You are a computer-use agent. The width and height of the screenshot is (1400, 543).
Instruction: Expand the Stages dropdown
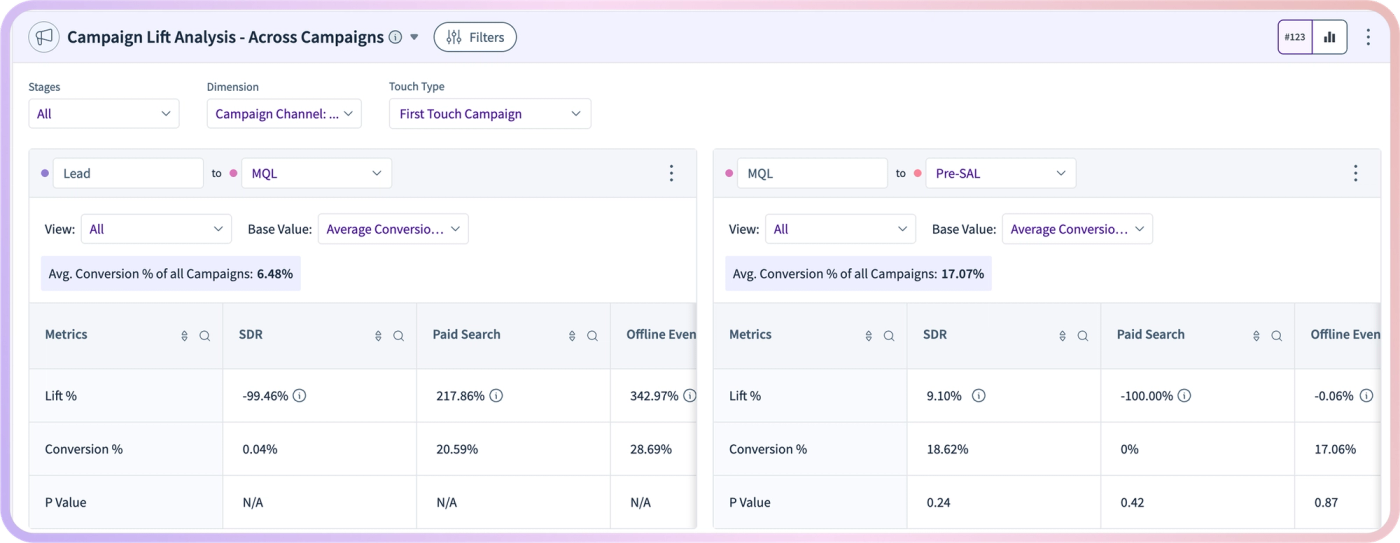click(104, 114)
